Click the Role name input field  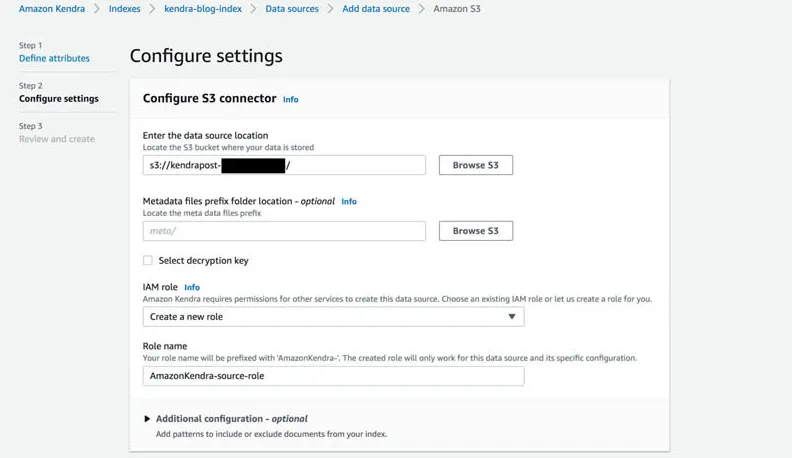pyautogui.click(x=333, y=376)
